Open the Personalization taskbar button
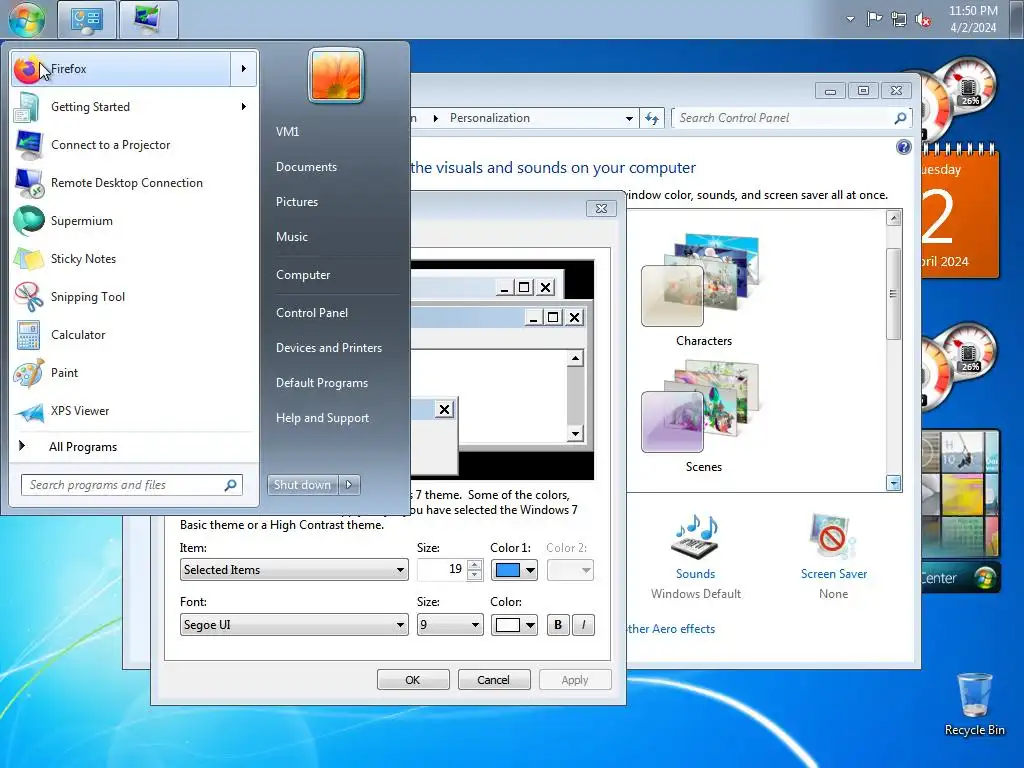Viewport: 1024px width, 768px height. [x=148, y=19]
